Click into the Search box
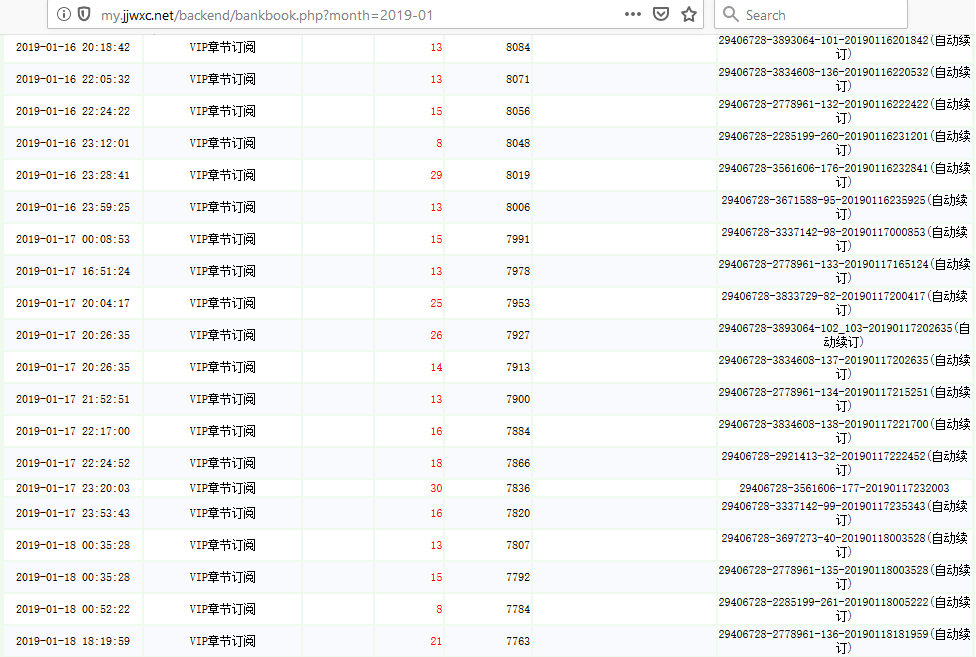Image resolution: width=976 pixels, height=657 pixels. point(810,14)
